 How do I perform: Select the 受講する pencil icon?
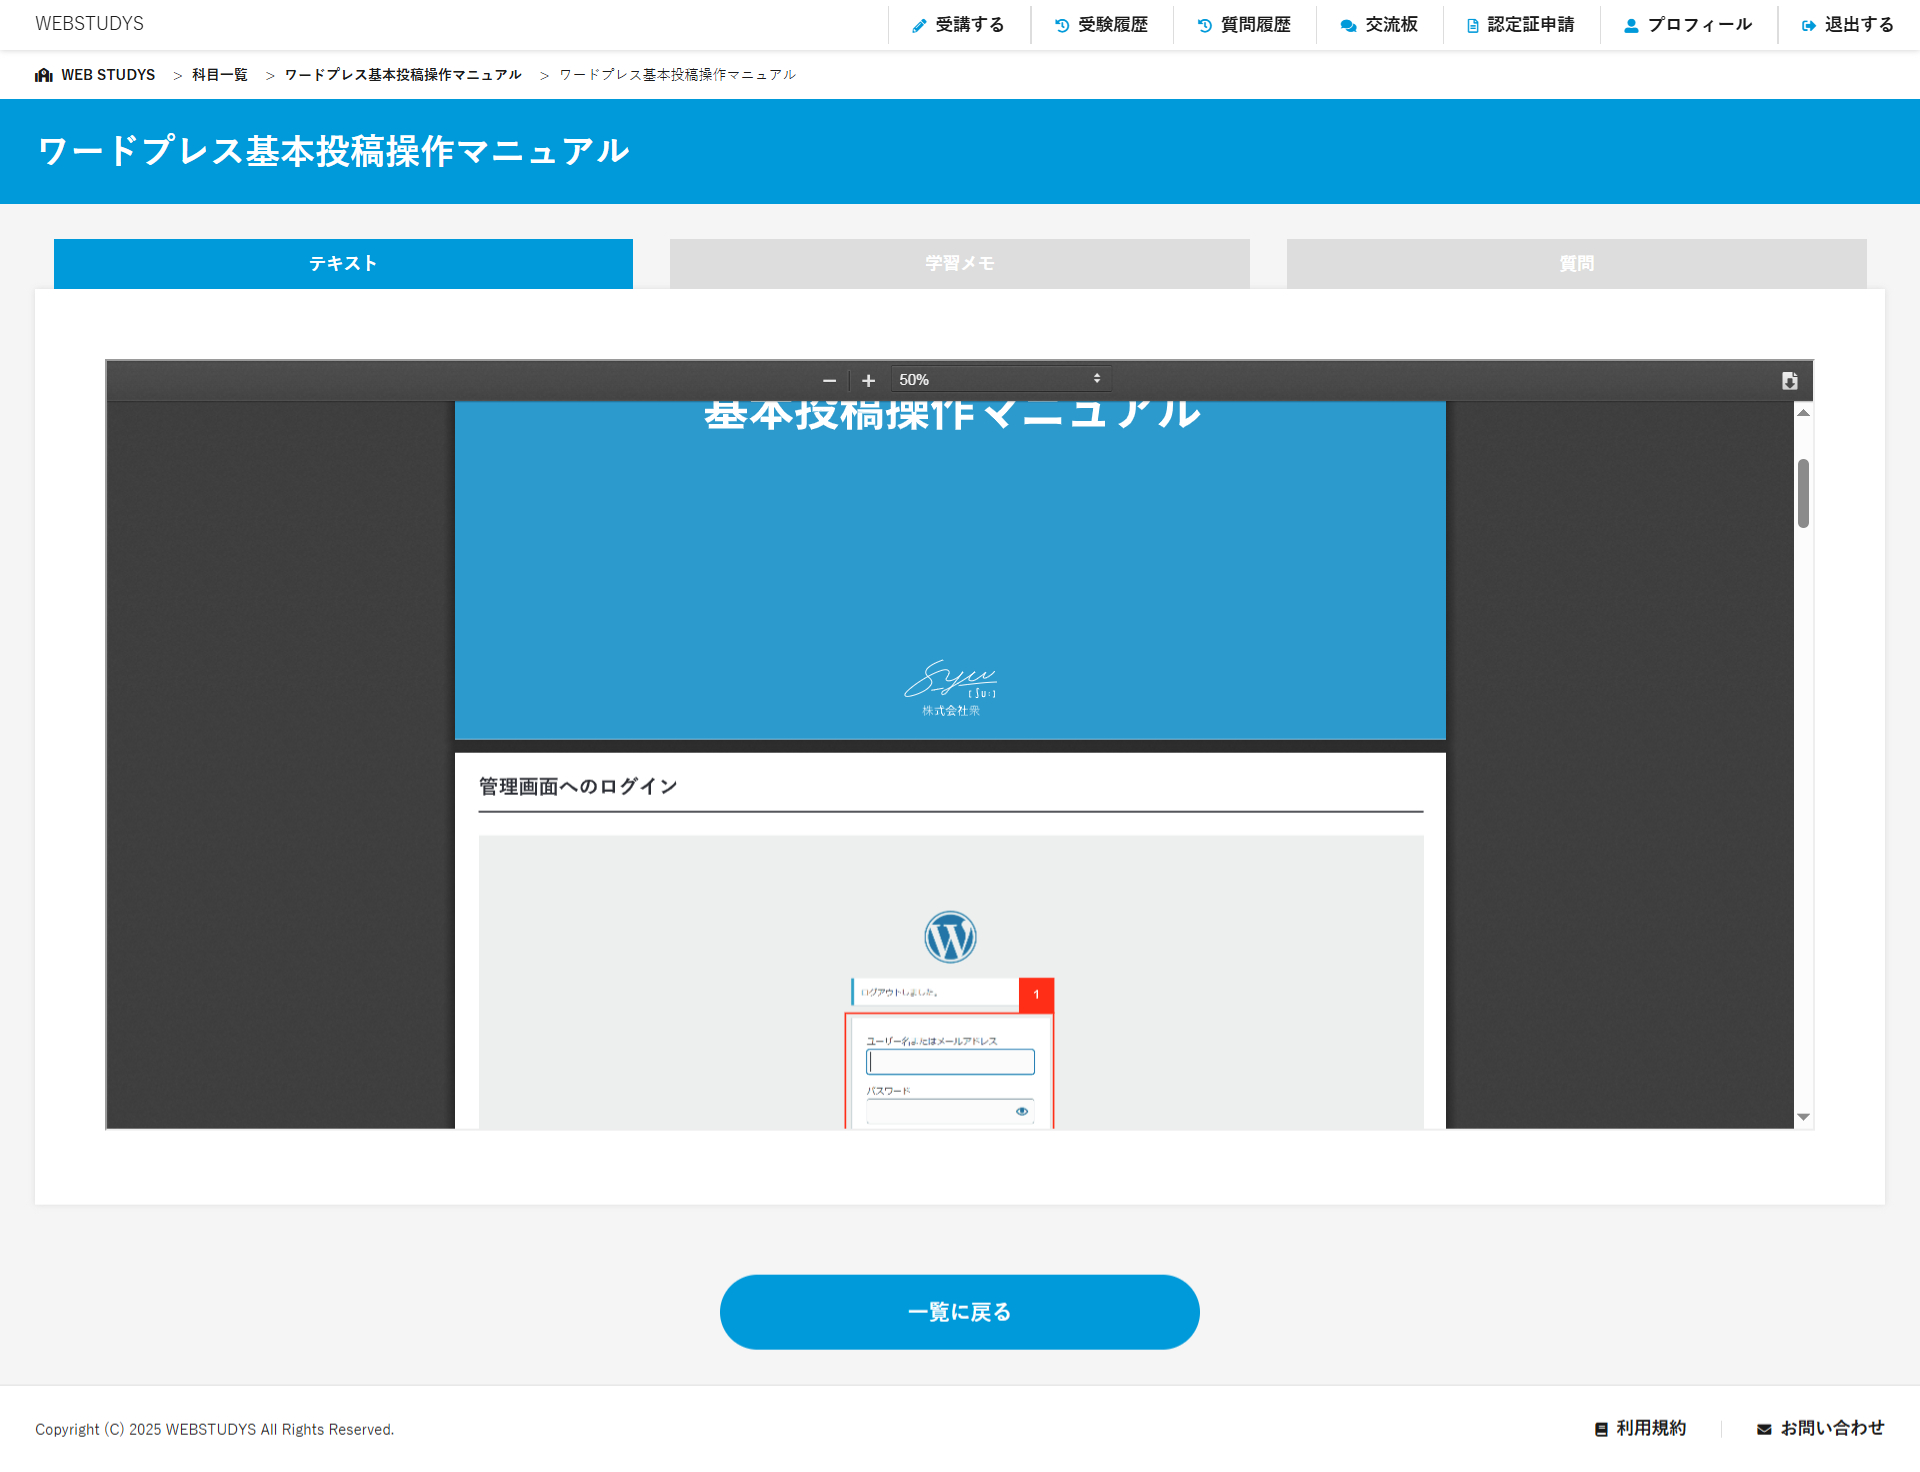(919, 24)
